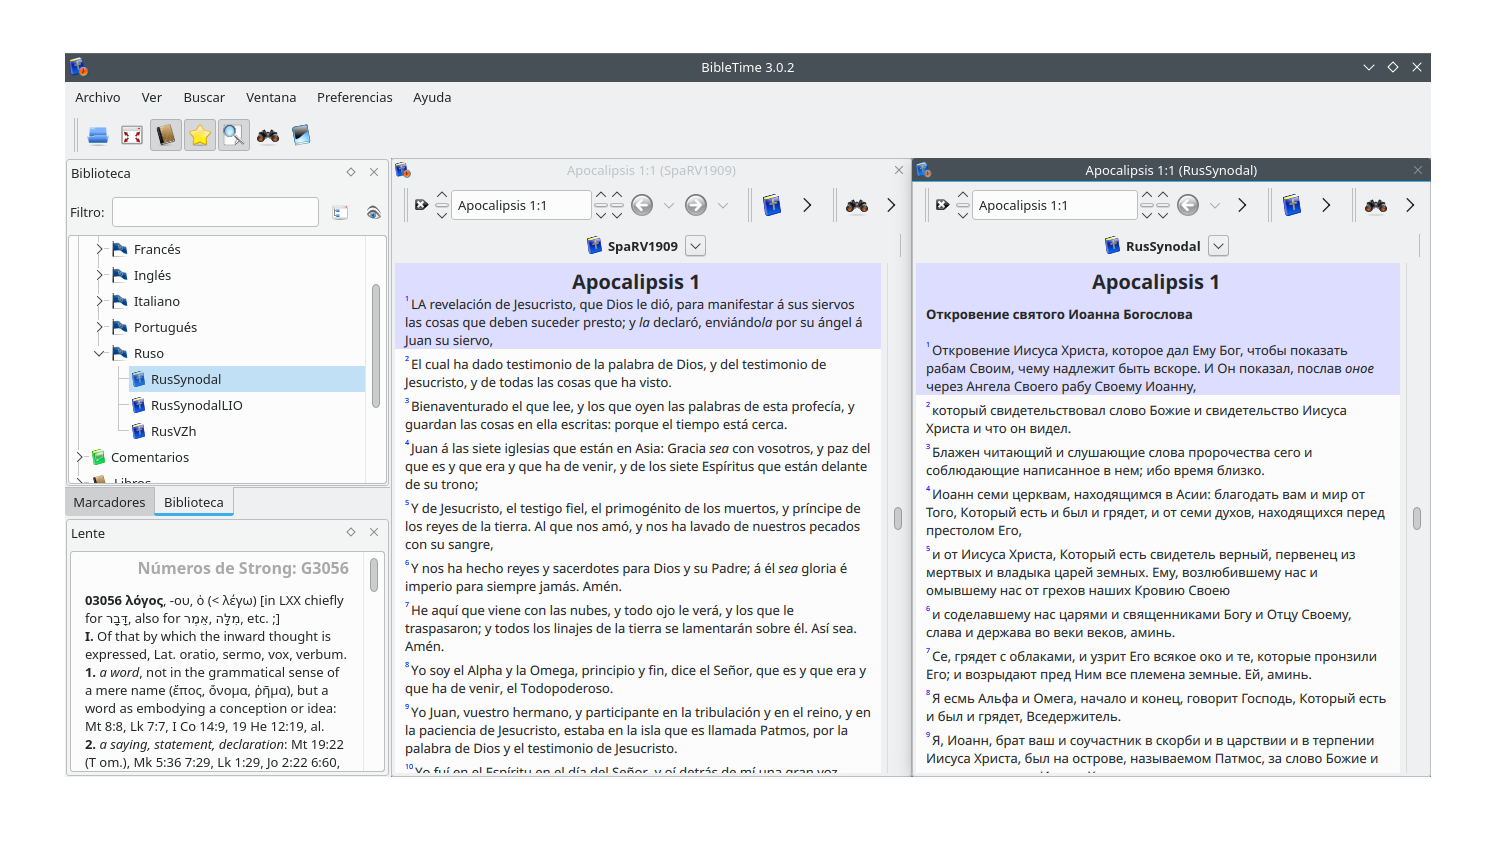Clear the reference field in SpaRV1909 window

pos(421,205)
